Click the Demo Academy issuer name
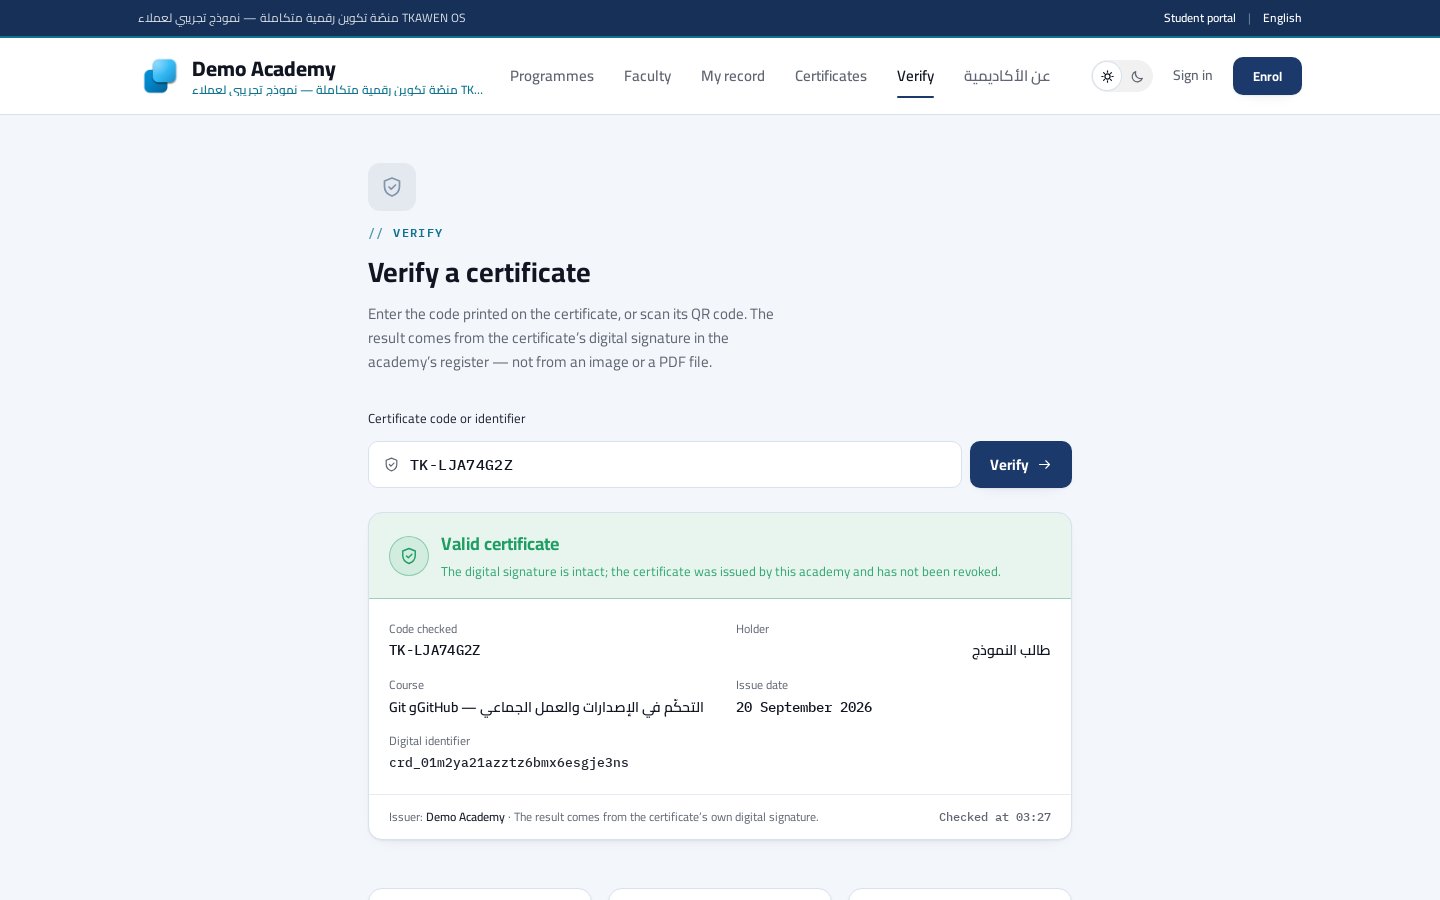 click(x=465, y=817)
